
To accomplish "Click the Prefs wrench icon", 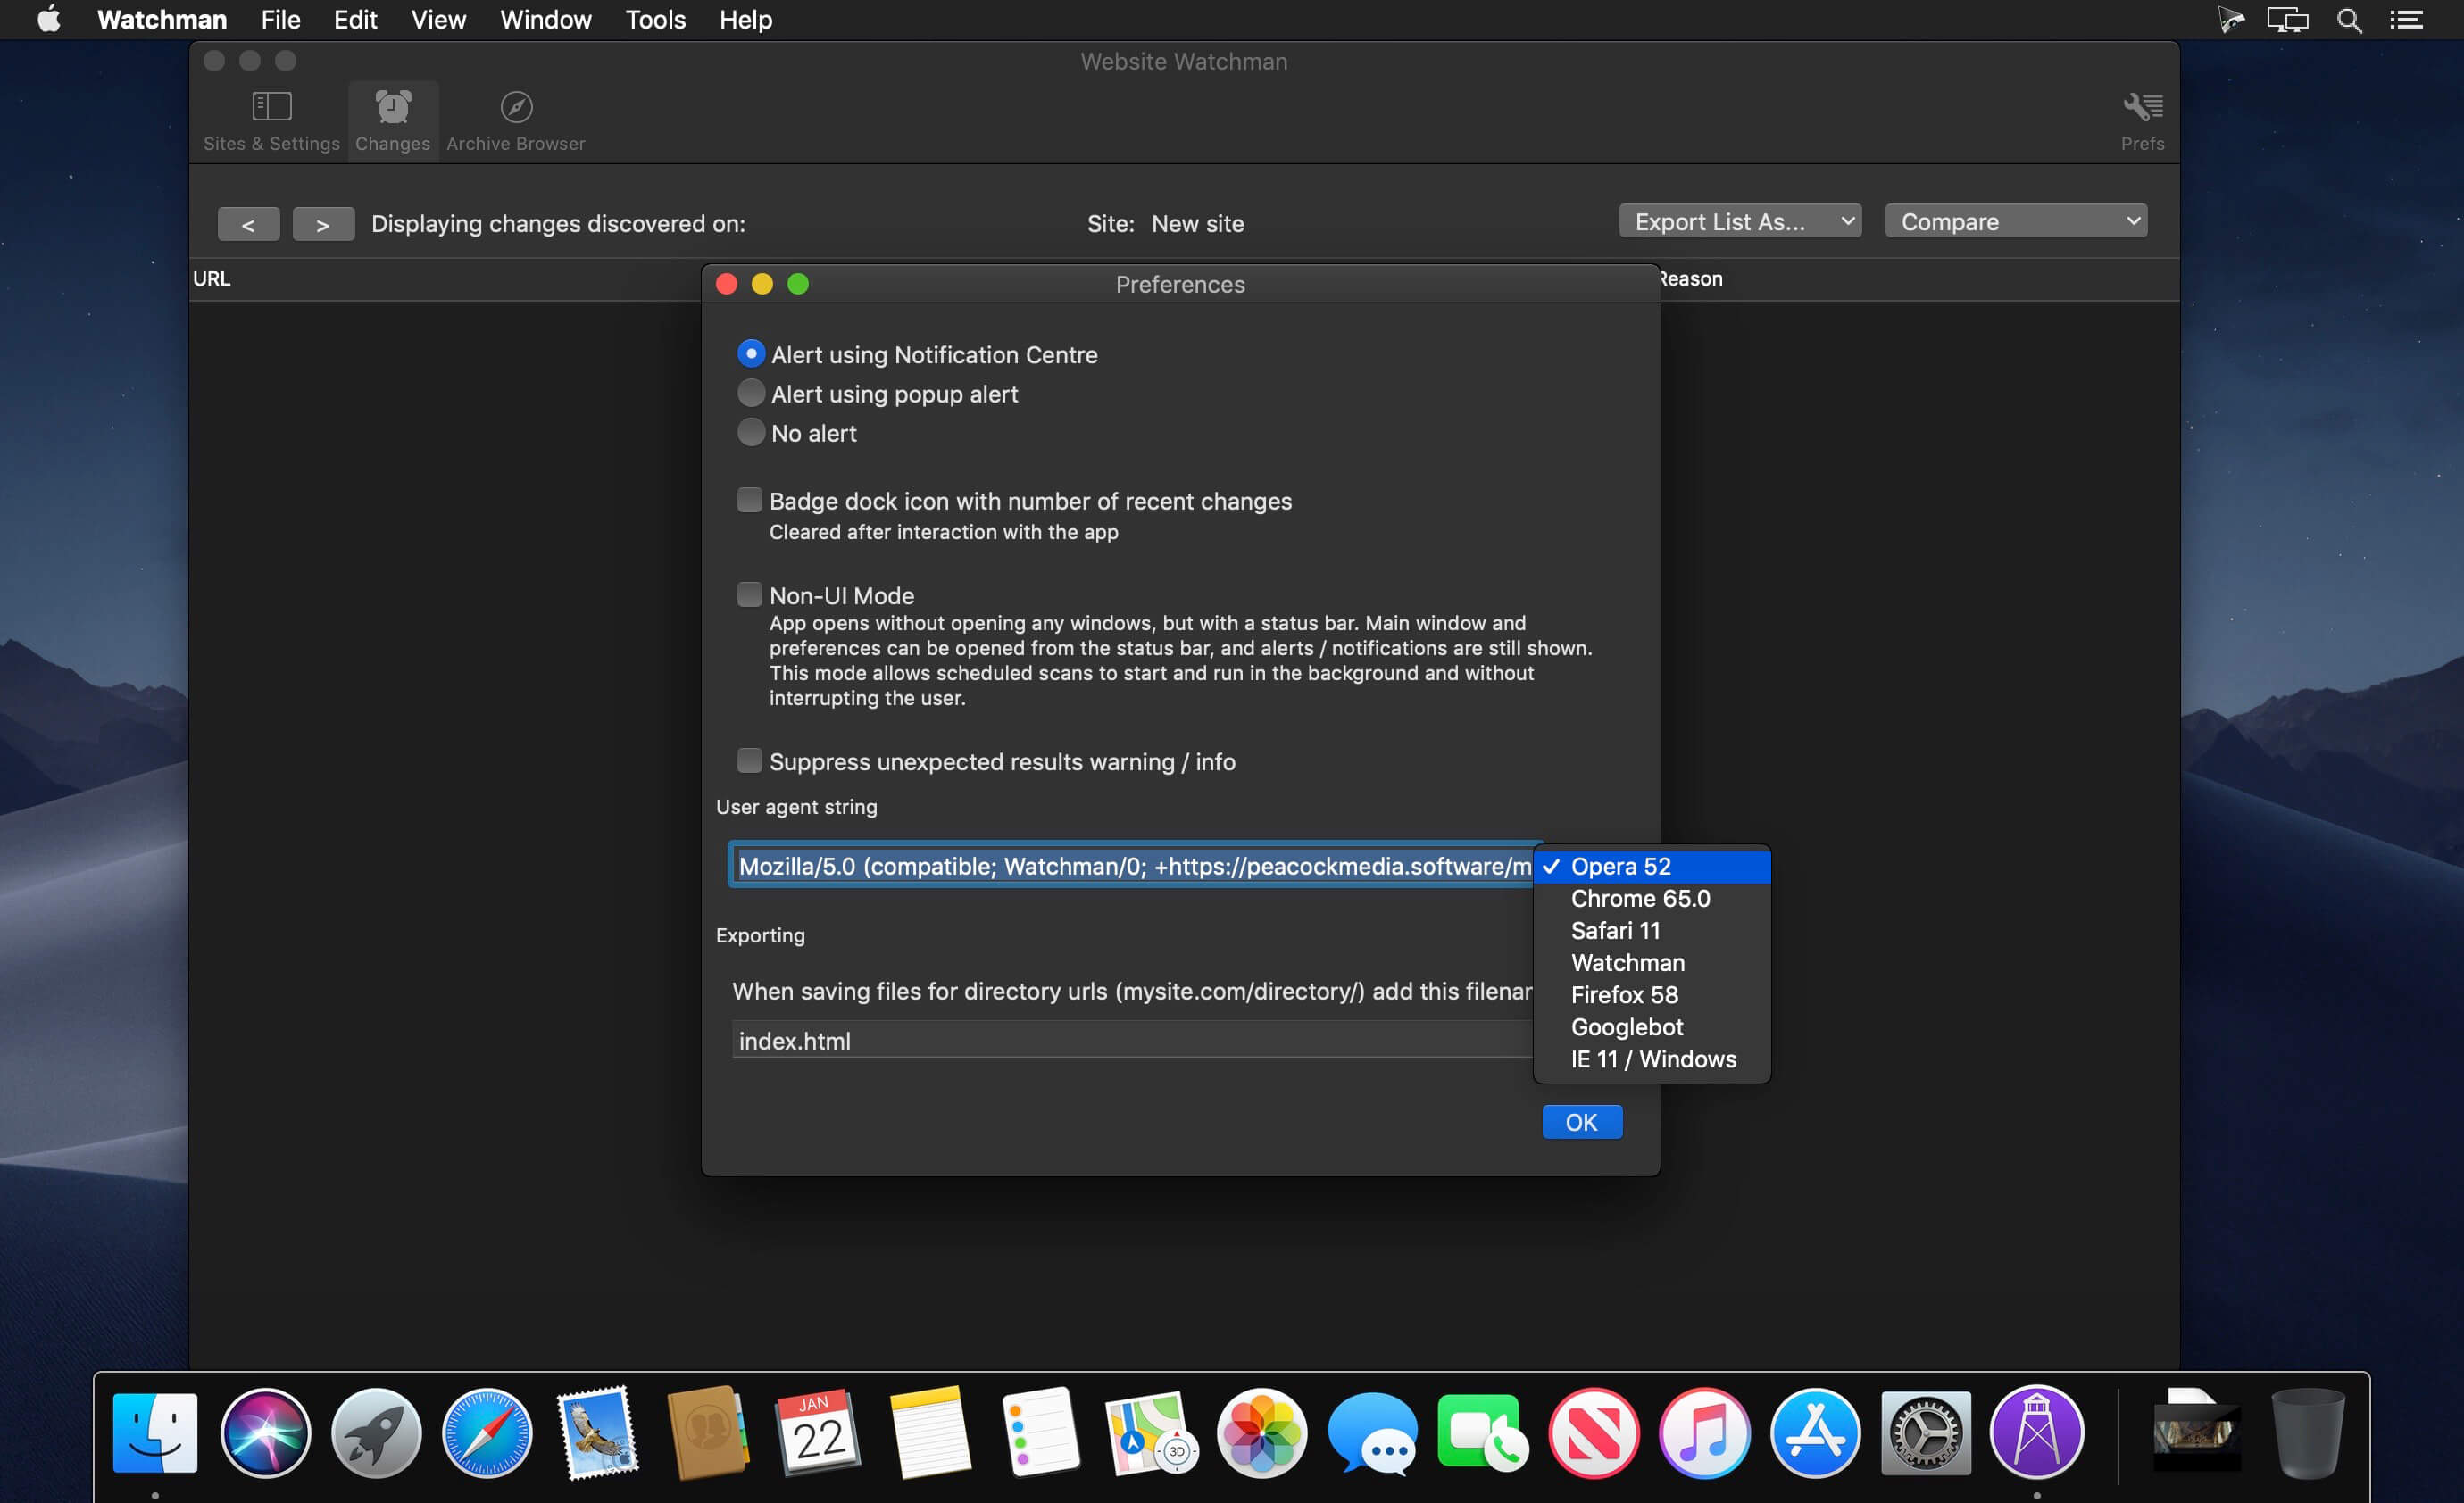I will point(2141,107).
